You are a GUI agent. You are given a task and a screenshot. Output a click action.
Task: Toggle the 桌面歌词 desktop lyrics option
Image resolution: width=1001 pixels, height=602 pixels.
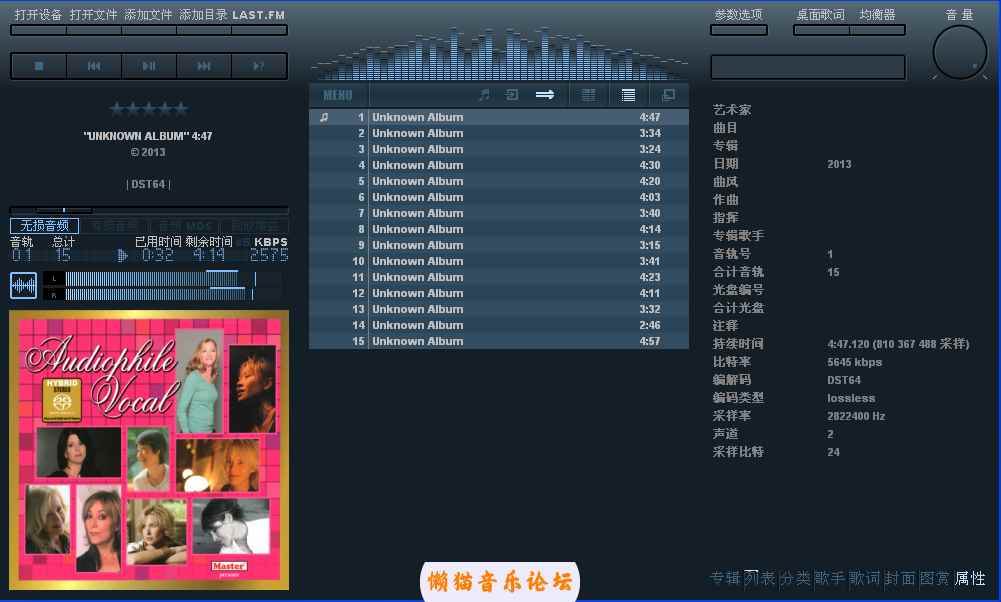point(820,15)
